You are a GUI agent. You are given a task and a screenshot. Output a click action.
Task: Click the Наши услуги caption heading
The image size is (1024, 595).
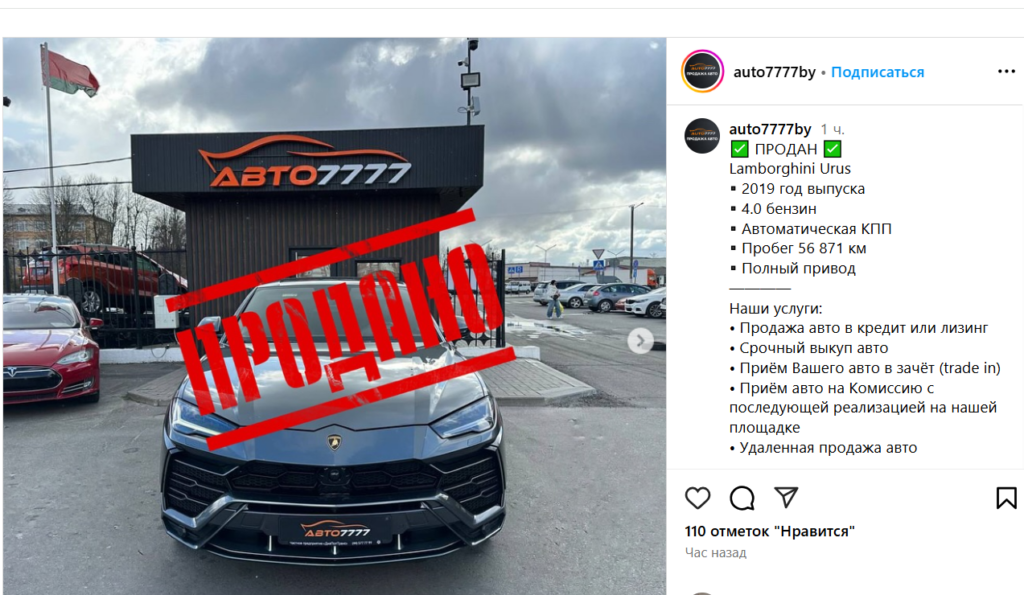[x=775, y=308]
